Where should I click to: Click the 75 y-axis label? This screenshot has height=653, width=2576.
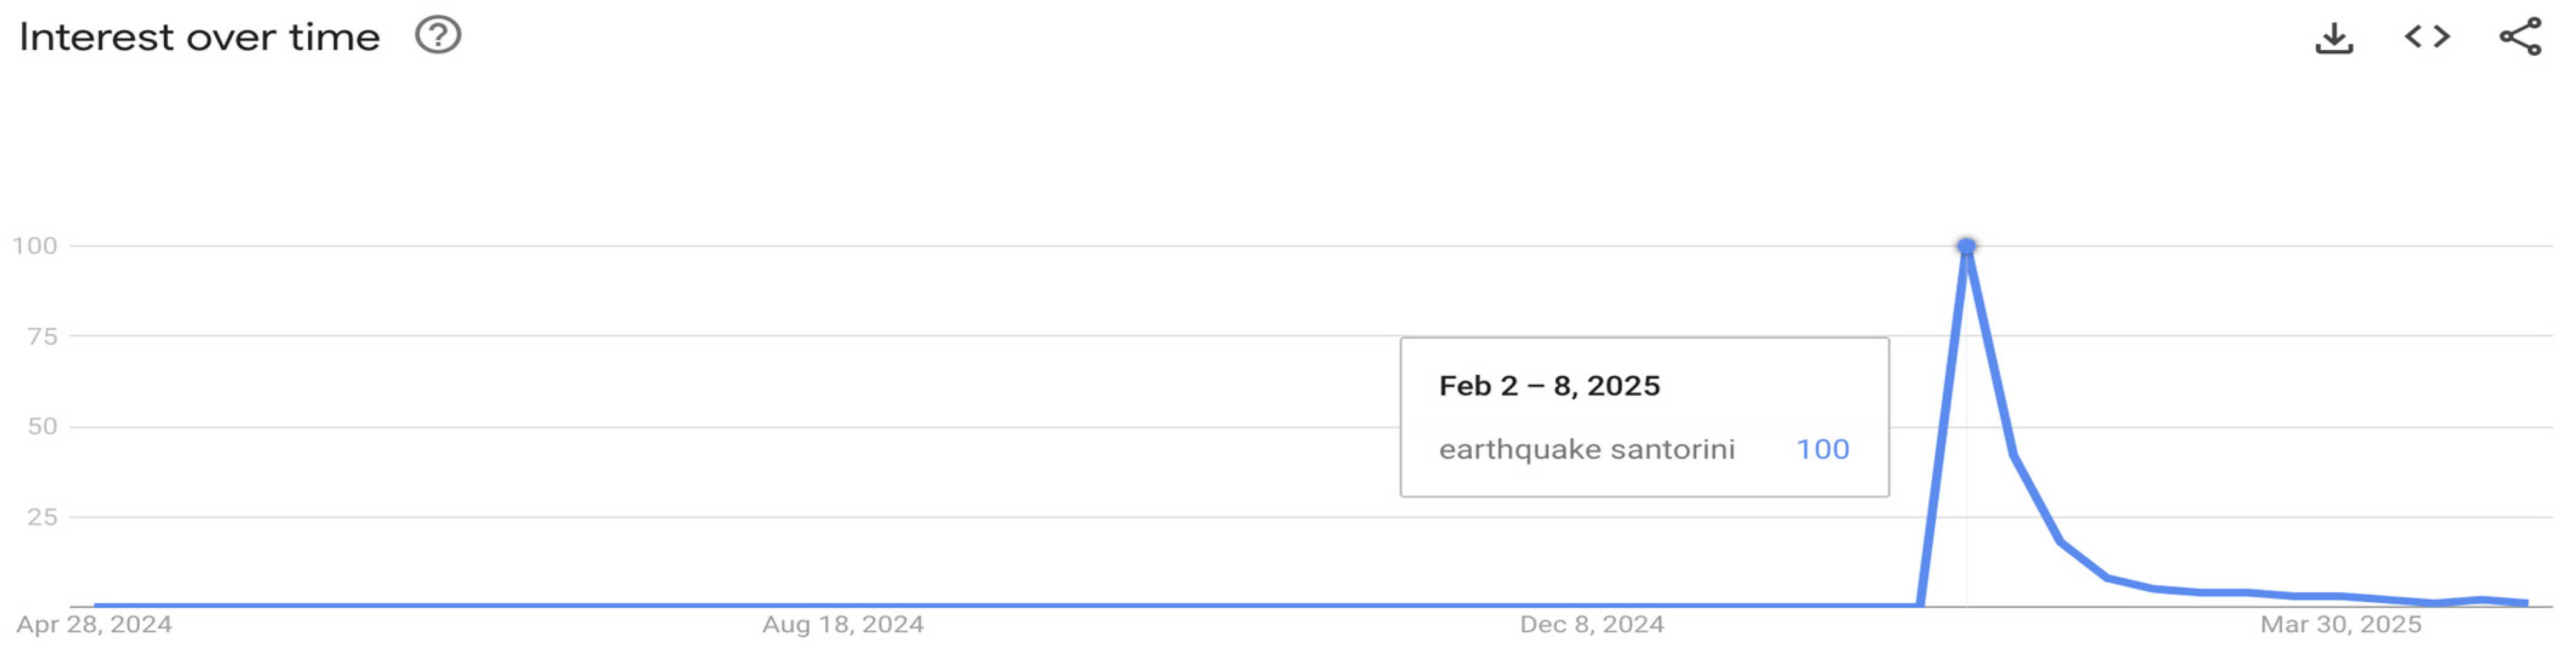[x=42, y=337]
